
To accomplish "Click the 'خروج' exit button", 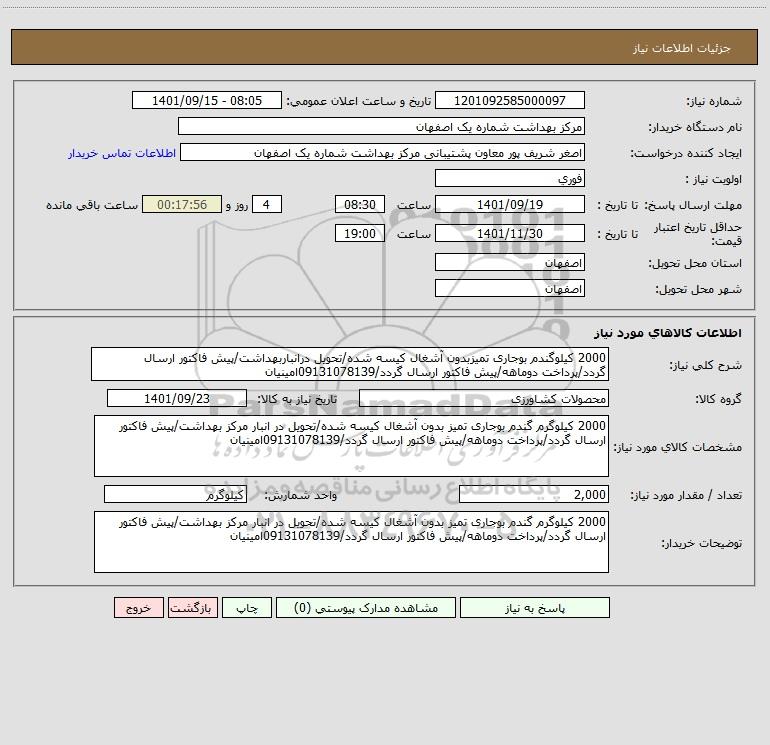I will click(x=138, y=608).
